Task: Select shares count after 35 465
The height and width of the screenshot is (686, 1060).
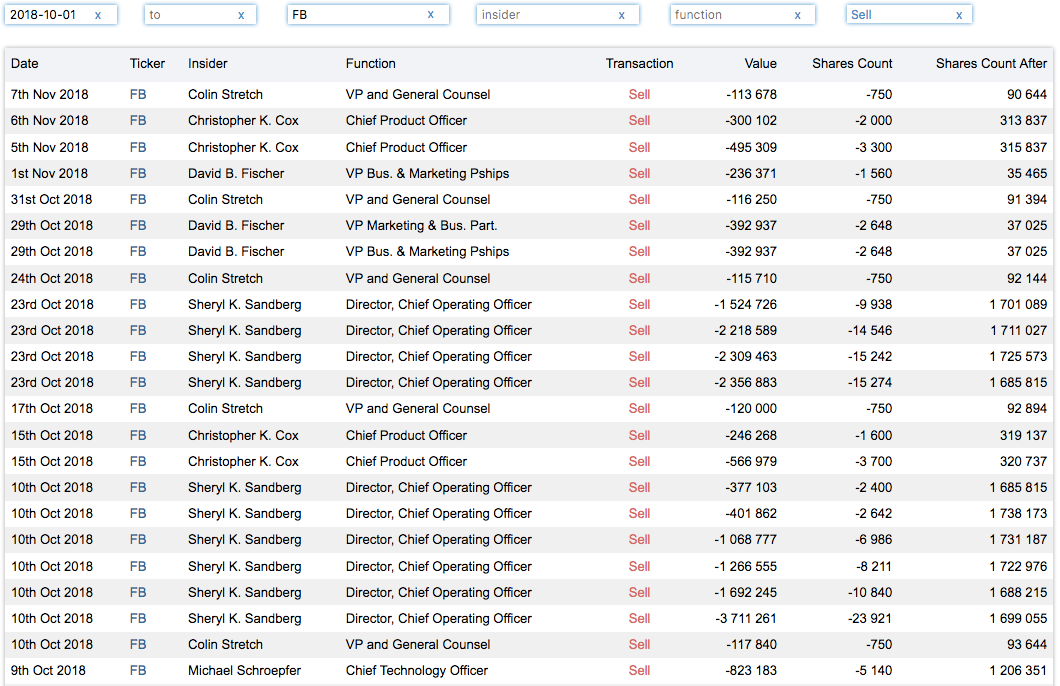Action: point(1027,173)
